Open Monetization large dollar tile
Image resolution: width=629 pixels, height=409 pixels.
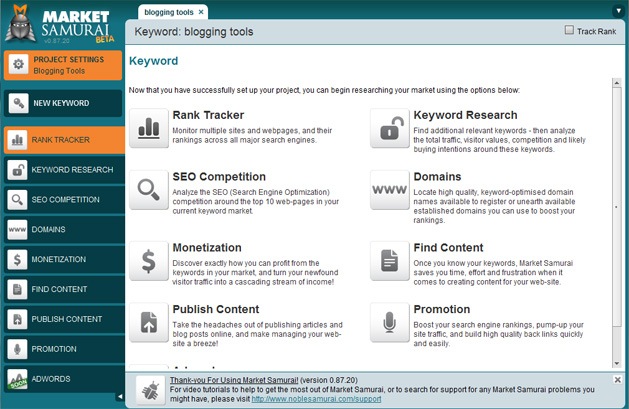pyautogui.click(x=149, y=261)
